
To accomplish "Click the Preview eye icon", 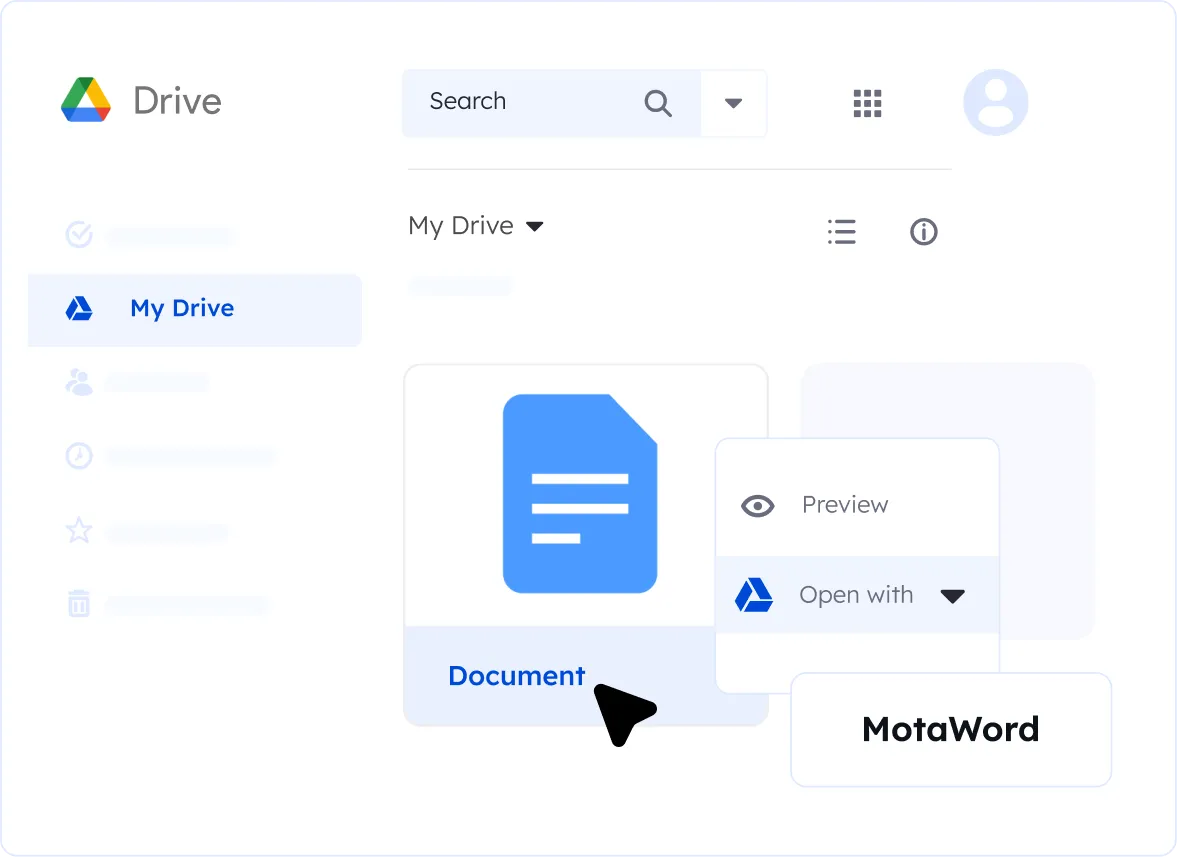I will point(758,506).
